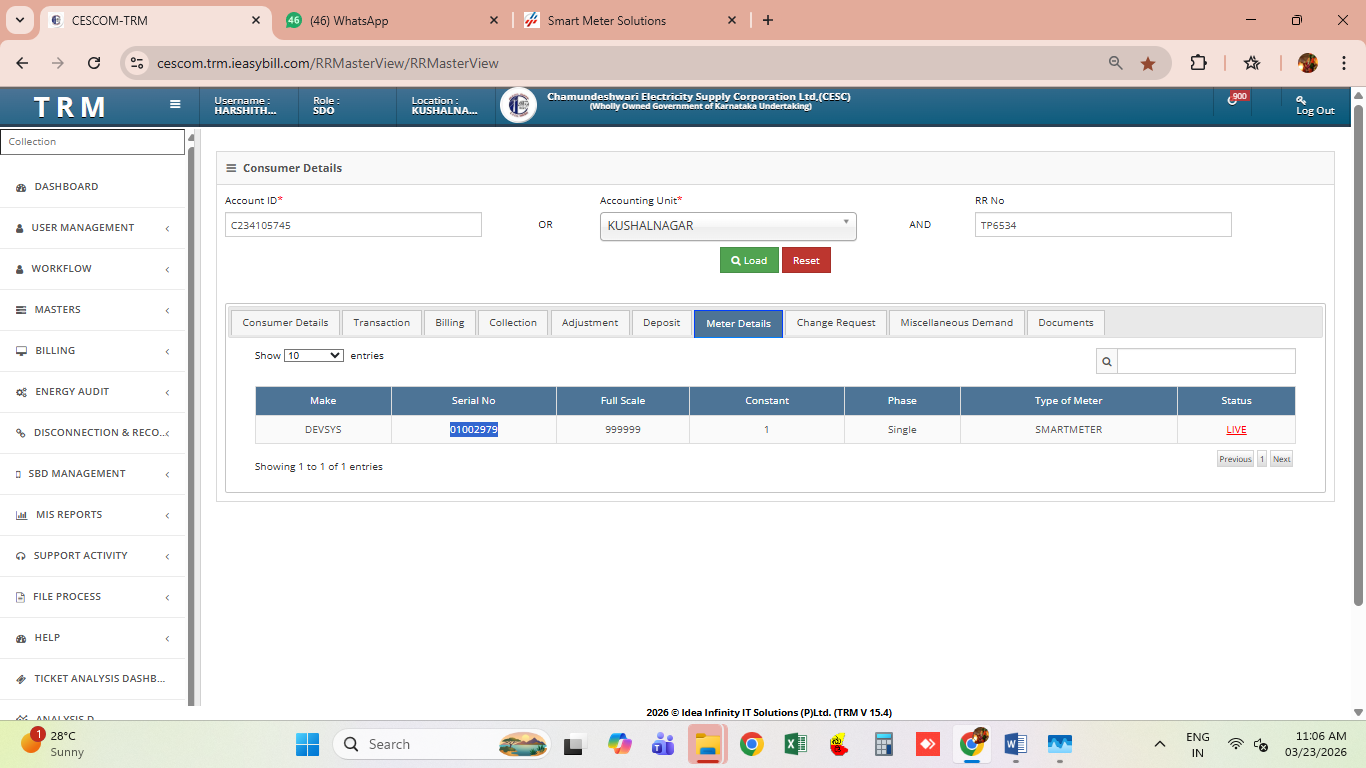Go back with the browser back arrow
The width and height of the screenshot is (1366, 768).
pyautogui.click(x=23, y=63)
